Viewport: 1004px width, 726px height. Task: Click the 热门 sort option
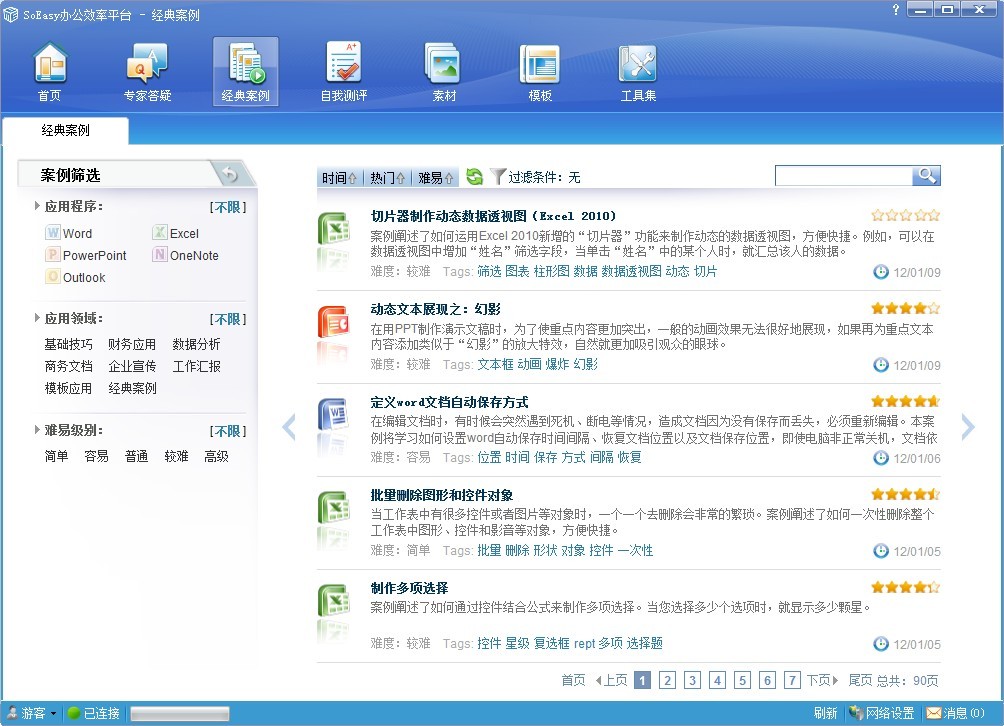[385, 175]
